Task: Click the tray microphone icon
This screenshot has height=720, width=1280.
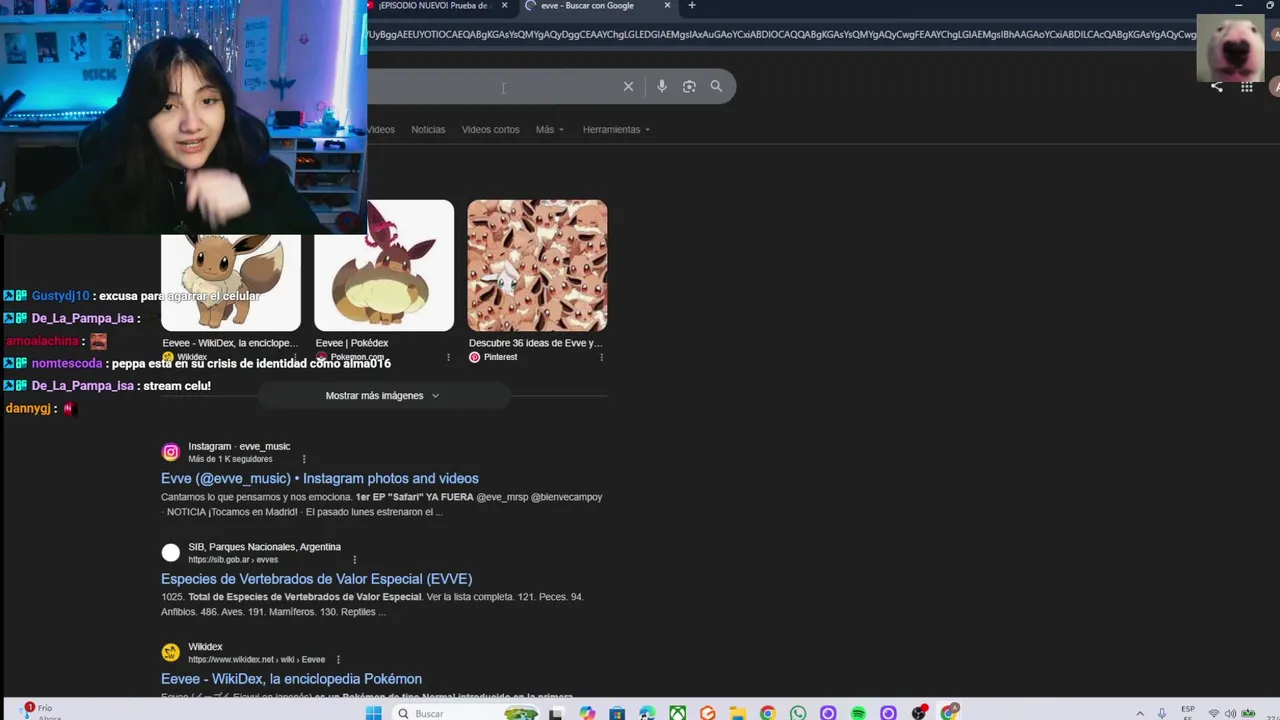Action: 1162,713
